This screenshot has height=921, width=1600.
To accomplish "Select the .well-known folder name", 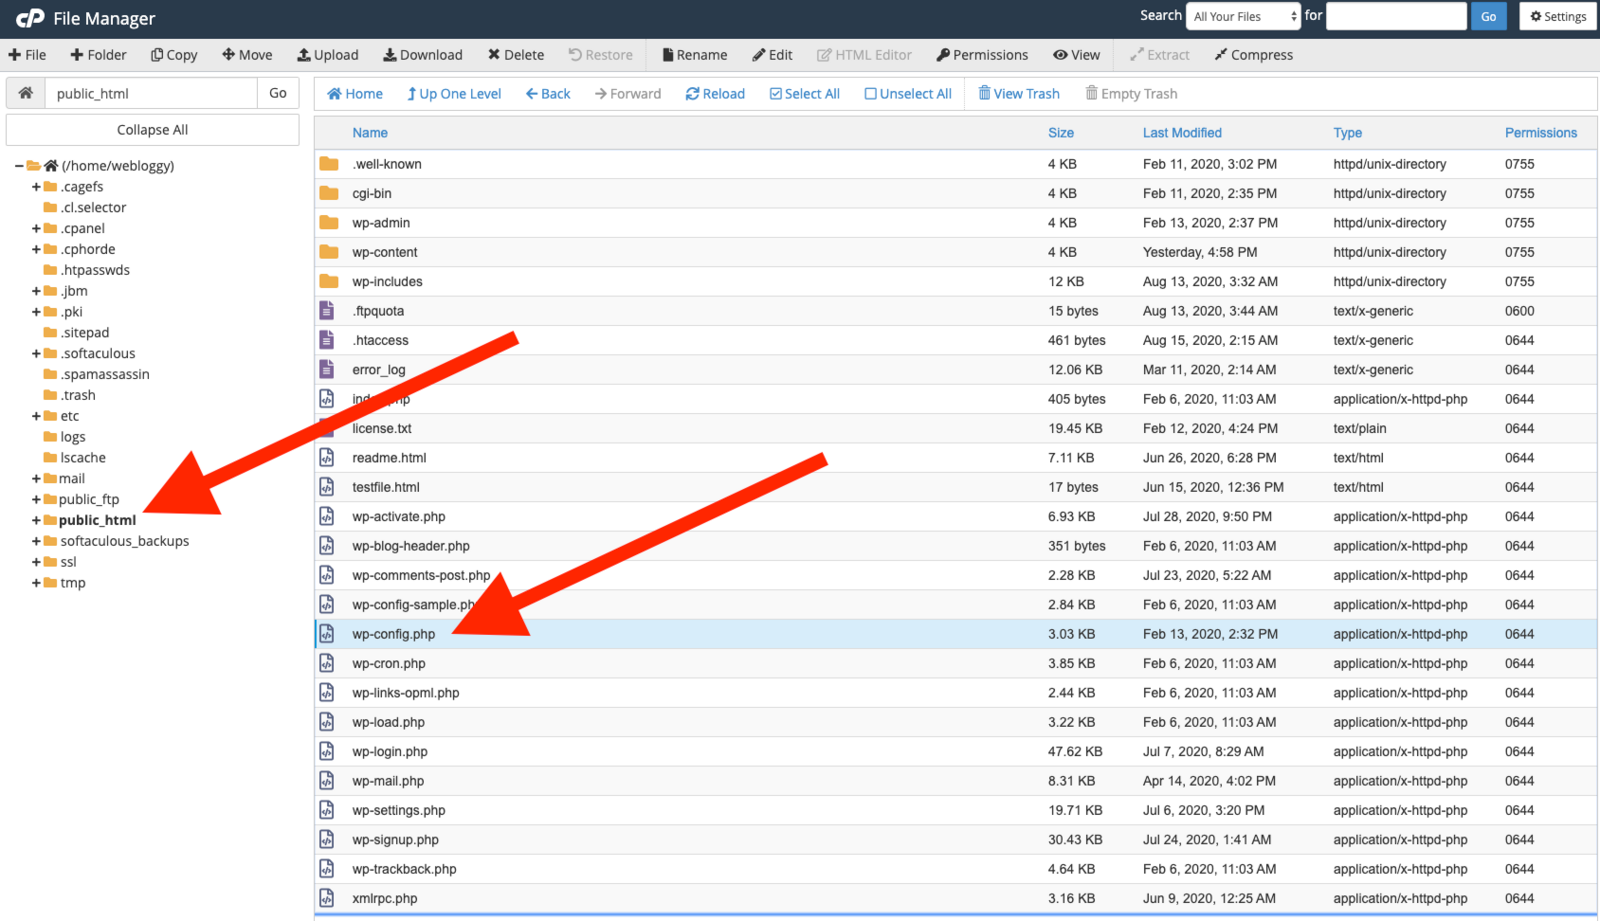I will pos(387,164).
